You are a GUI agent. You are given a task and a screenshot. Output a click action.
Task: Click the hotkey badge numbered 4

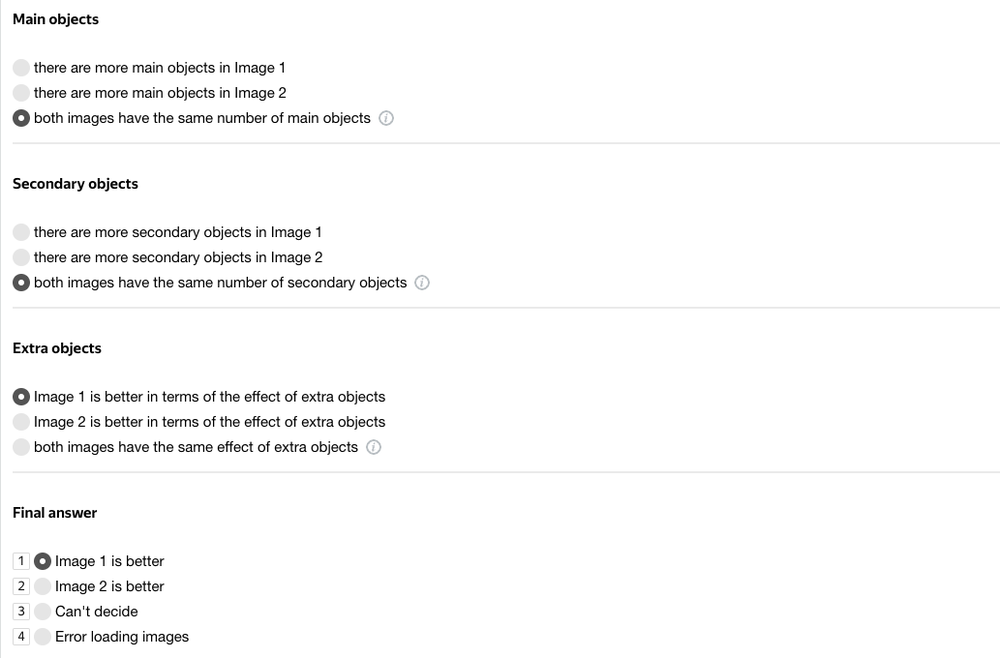(21, 636)
